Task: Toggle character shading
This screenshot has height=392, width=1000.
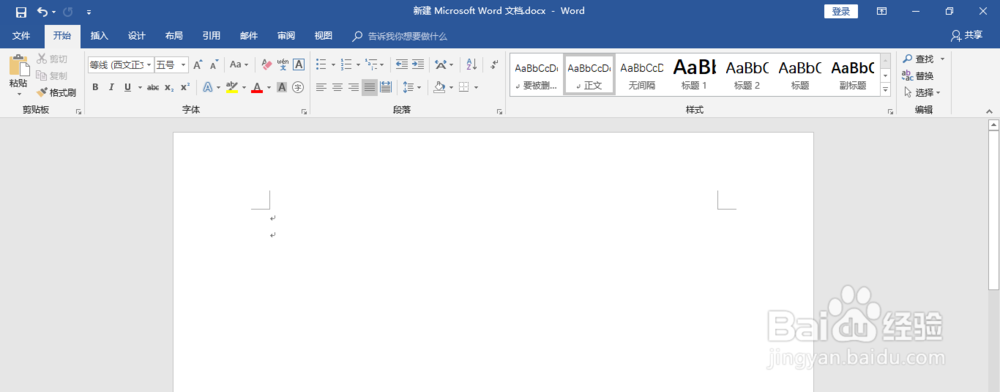Action: 282,87
